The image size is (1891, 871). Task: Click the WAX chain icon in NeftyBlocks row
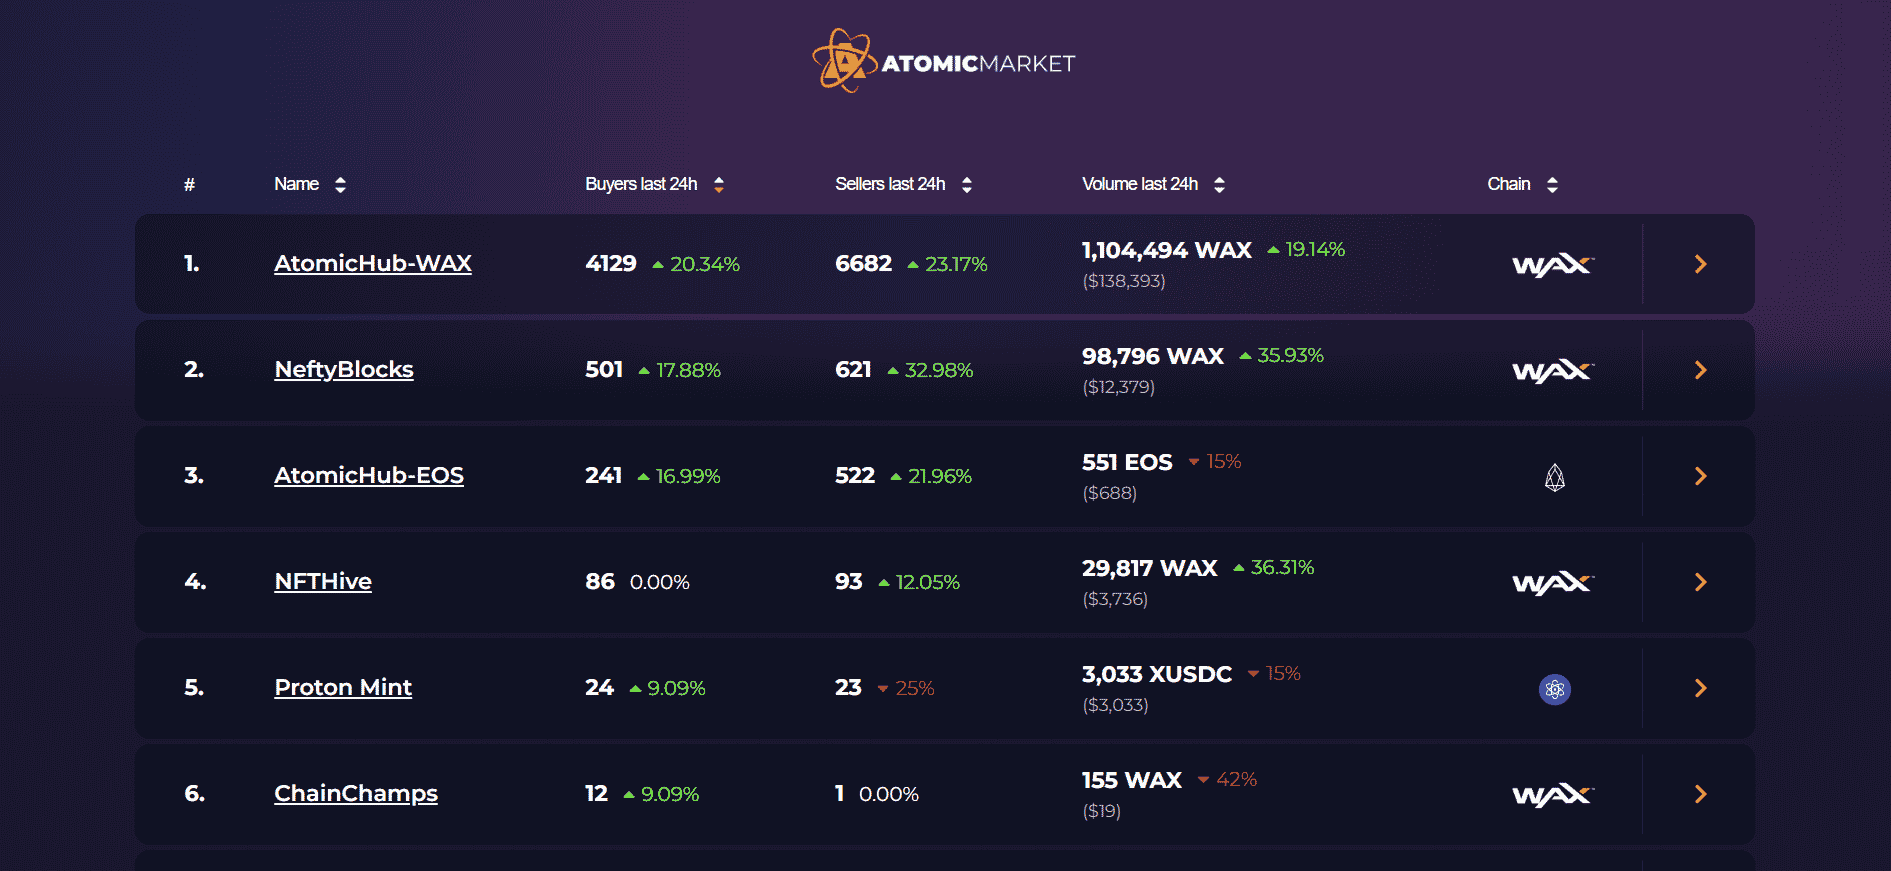pyautogui.click(x=1553, y=371)
